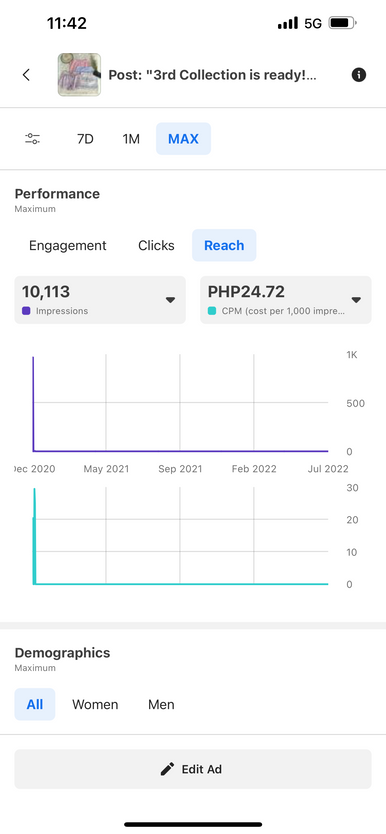Tap the back arrow icon
Viewport: 386px width, 834px height.
pos(26,75)
